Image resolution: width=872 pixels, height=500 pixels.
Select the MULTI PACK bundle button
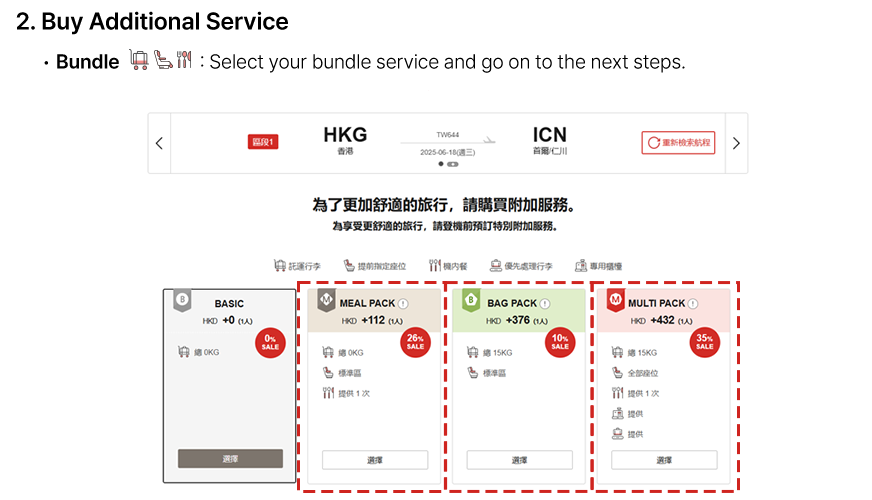pyautogui.click(x=664, y=460)
